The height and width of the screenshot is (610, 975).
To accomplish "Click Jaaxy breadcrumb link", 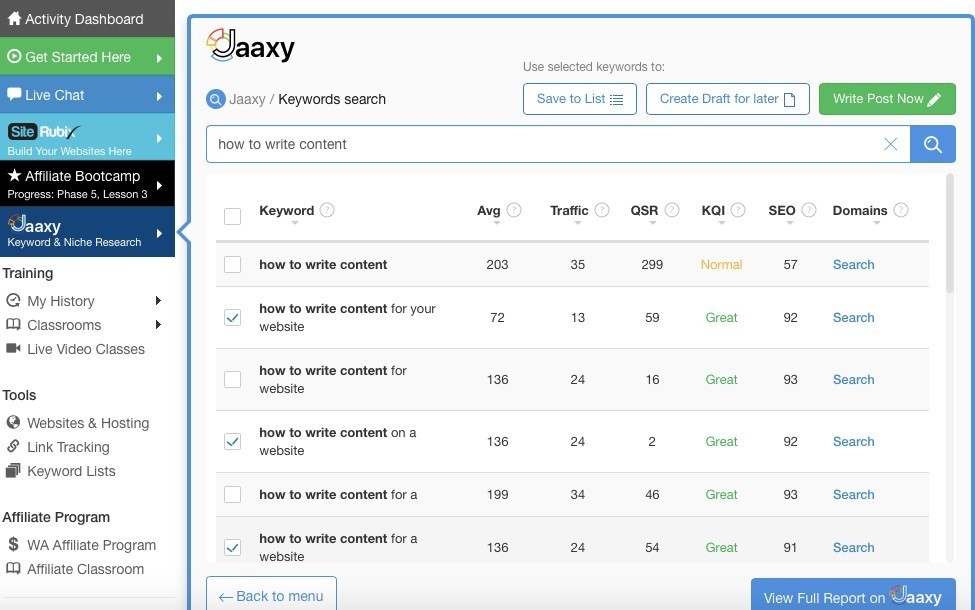I will tap(247, 99).
